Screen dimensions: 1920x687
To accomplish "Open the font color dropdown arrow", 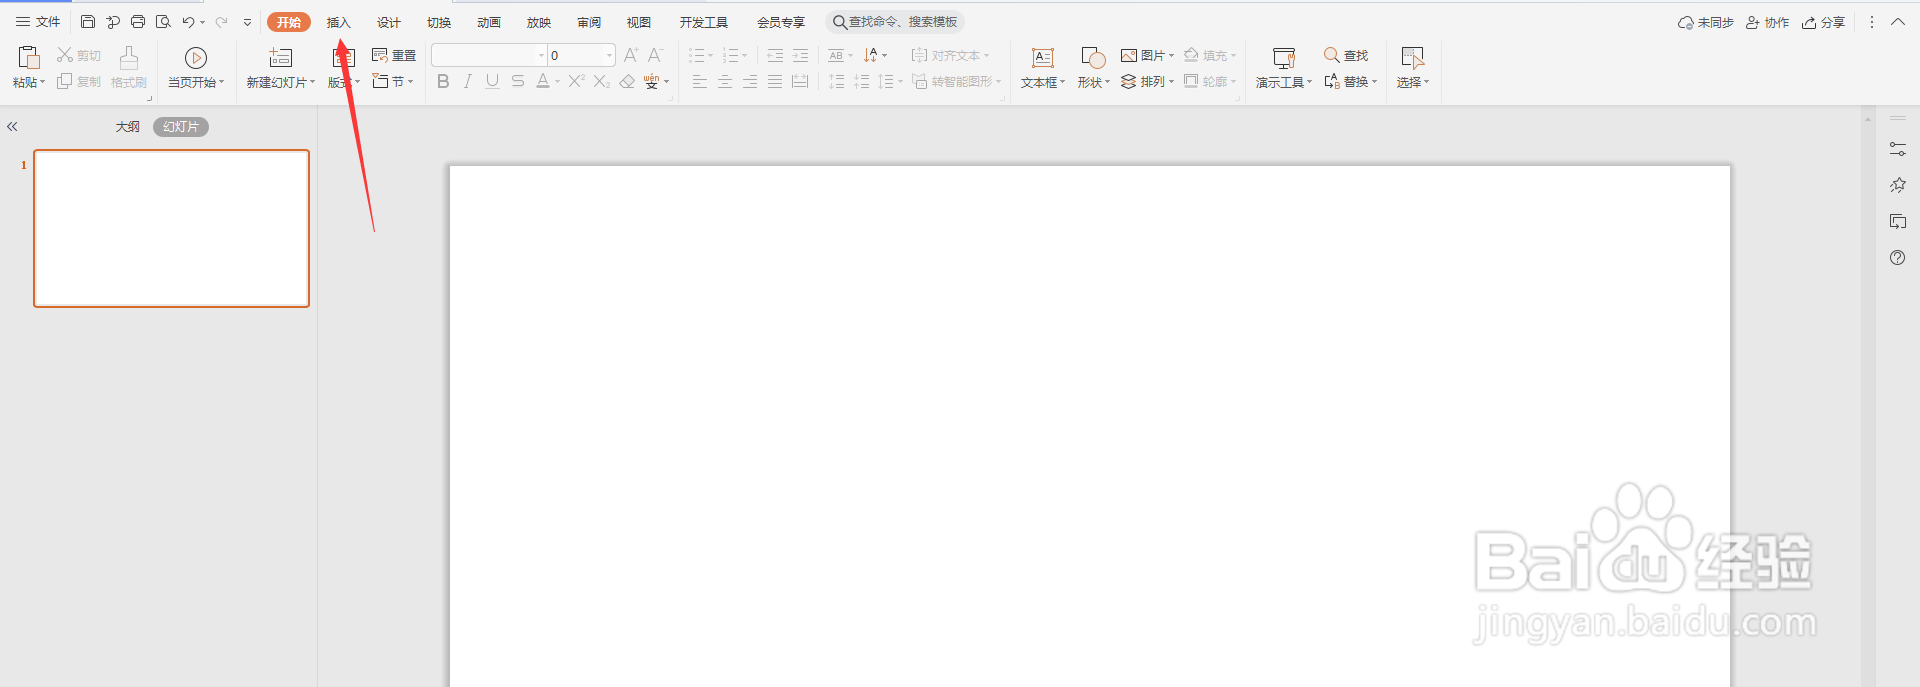I will pos(557,81).
